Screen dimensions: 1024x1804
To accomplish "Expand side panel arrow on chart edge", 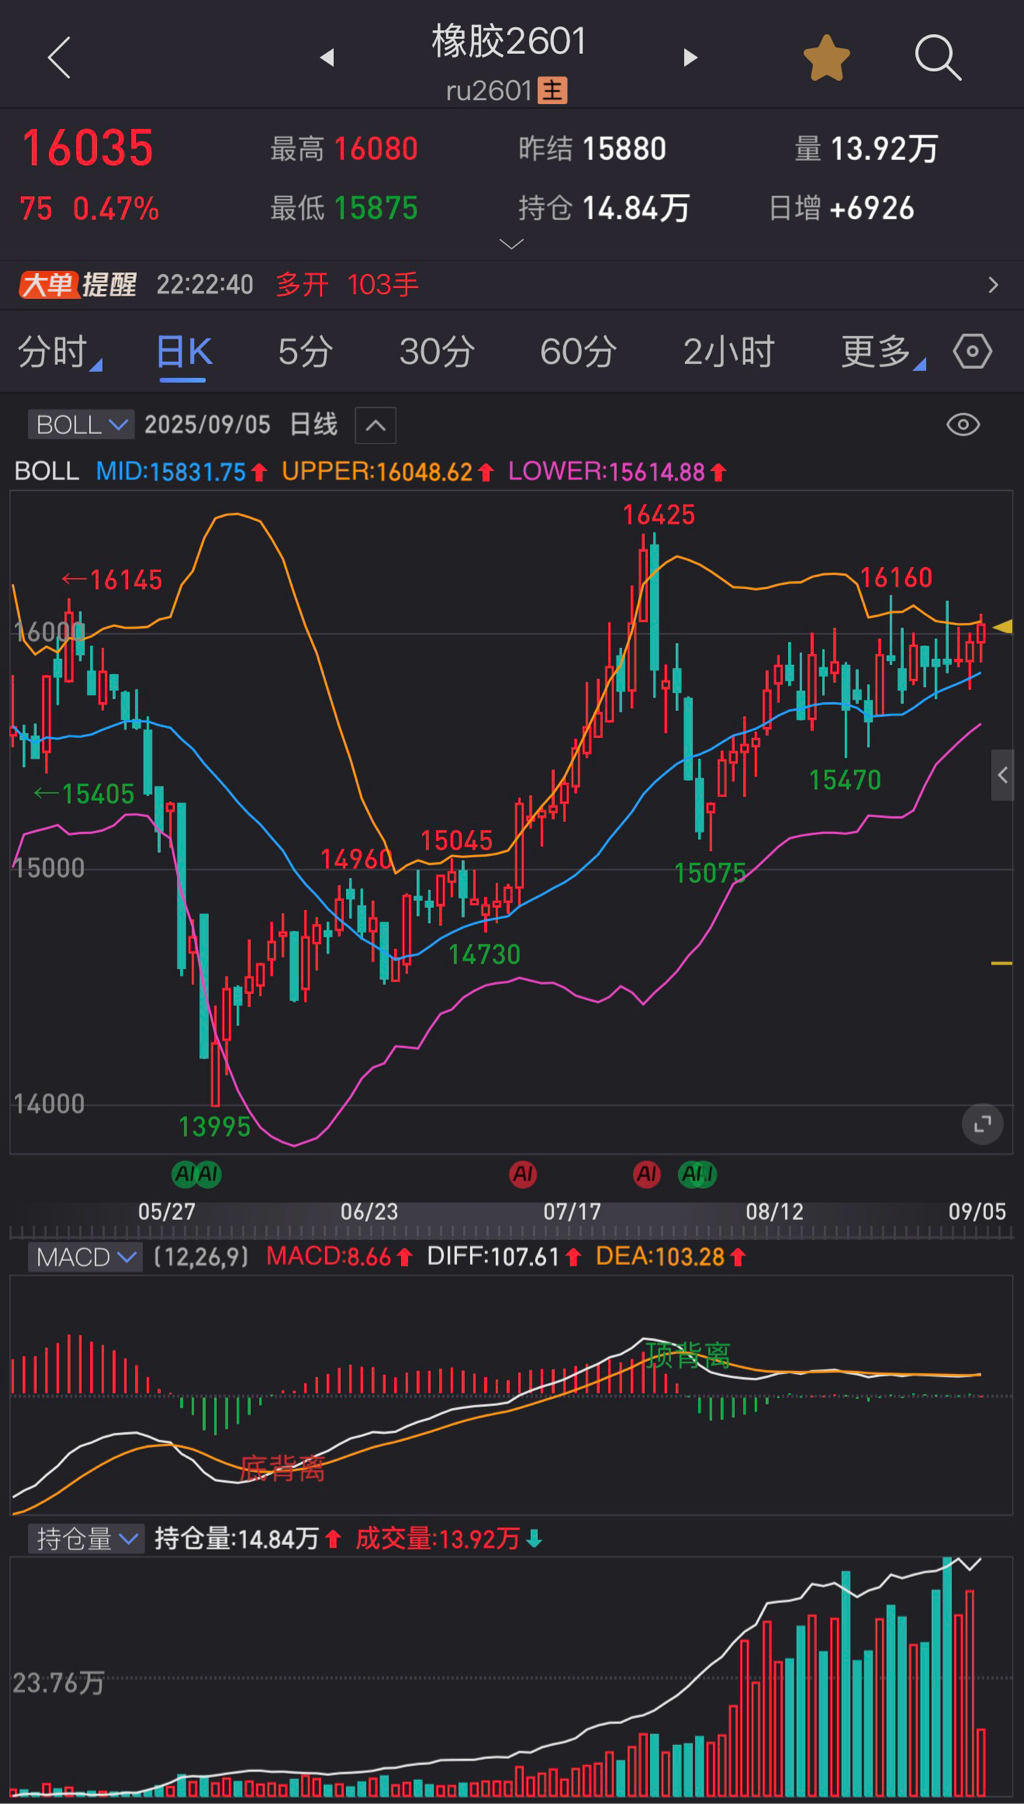I will (x=1003, y=775).
